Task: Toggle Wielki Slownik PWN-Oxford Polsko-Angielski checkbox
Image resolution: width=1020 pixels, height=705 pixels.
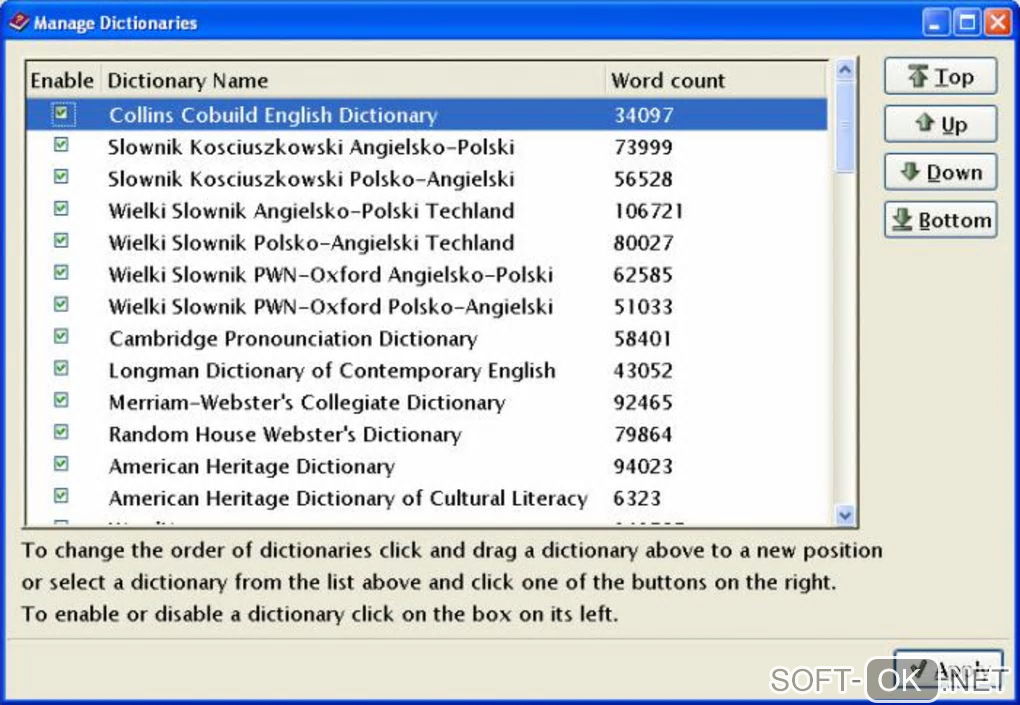Action: point(61,304)
